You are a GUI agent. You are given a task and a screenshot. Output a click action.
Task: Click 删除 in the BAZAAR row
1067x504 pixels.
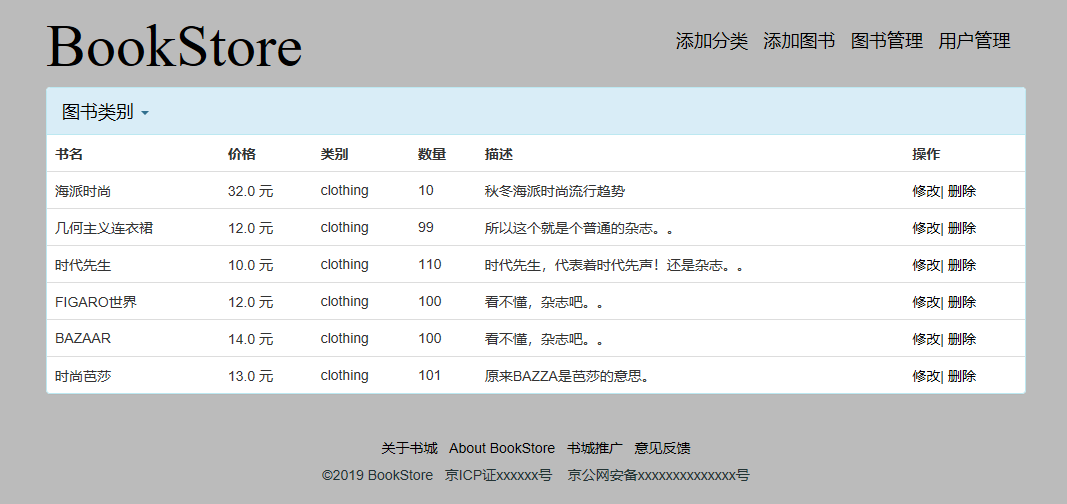pyautogui.click(x=962, y=339)
